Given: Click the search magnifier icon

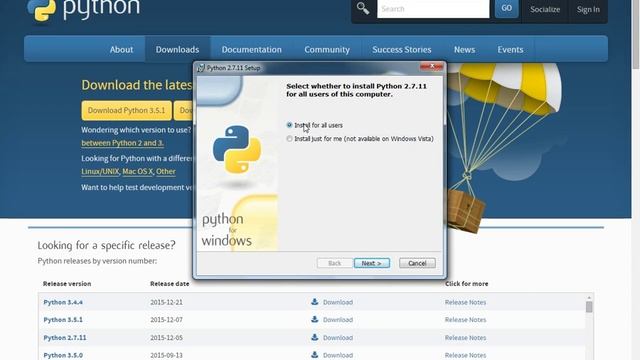Looking at the screenshot, I should (362, 8).
